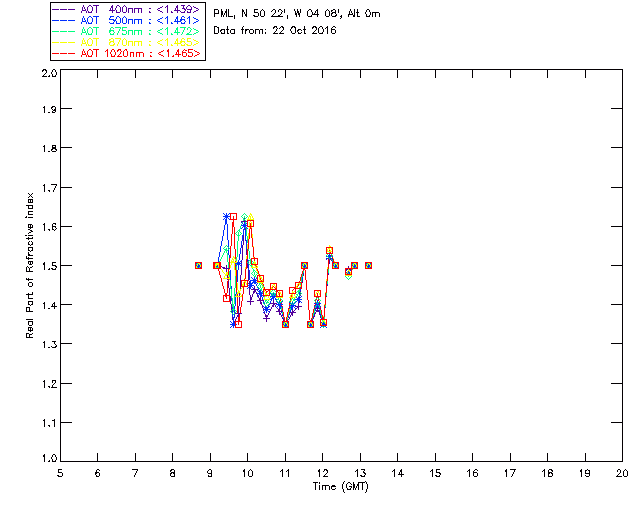This screenshot has height=512, width=640.
Task: Click the blue star peak near 1.63 around 9.4 GMT
Action: click(x=226, y=216)
